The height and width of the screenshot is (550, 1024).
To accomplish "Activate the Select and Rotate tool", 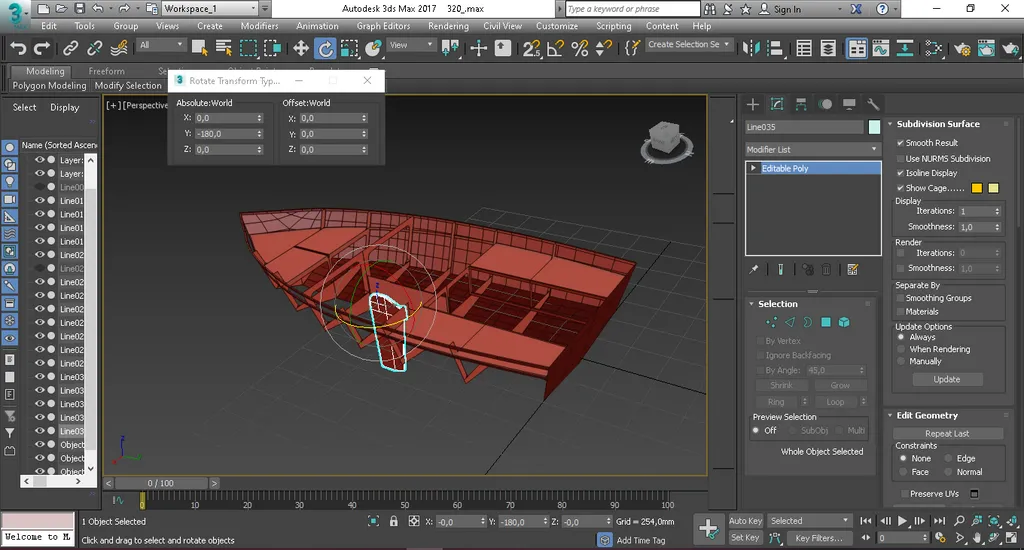I will 325,47.
